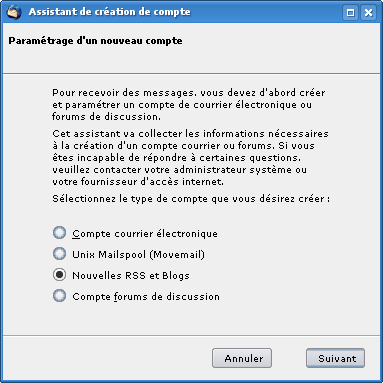This screenshot has width=383, height=383.
Task: Click the "Assistant de création de compte" title text
Action: 110,12
